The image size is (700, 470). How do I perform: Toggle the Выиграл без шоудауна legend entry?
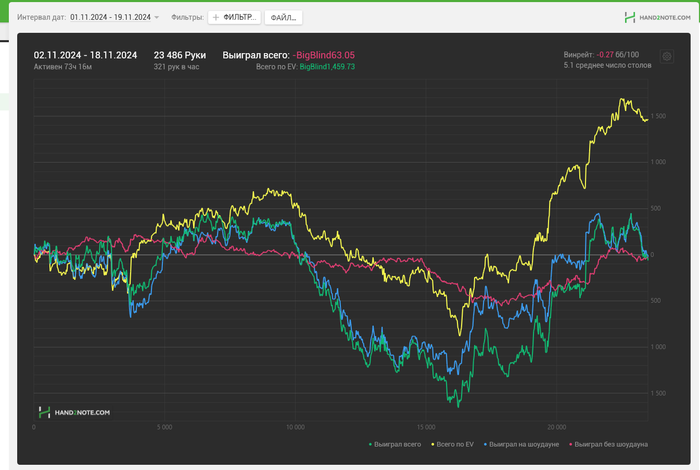coord(608,445)
